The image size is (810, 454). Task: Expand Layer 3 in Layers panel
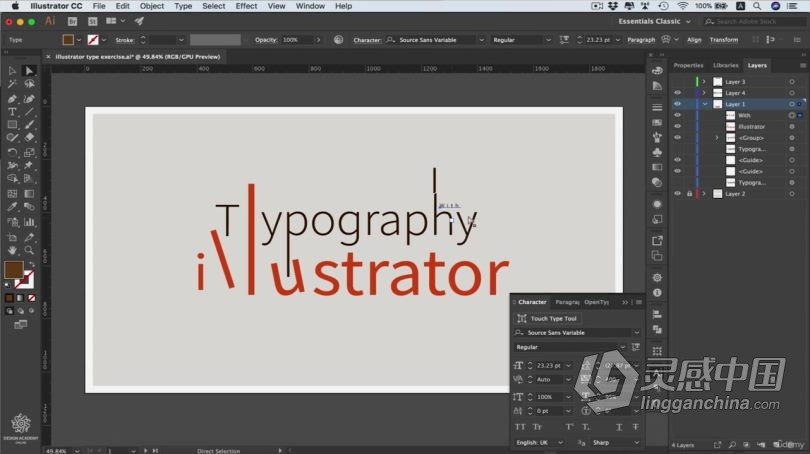[704, 82]
